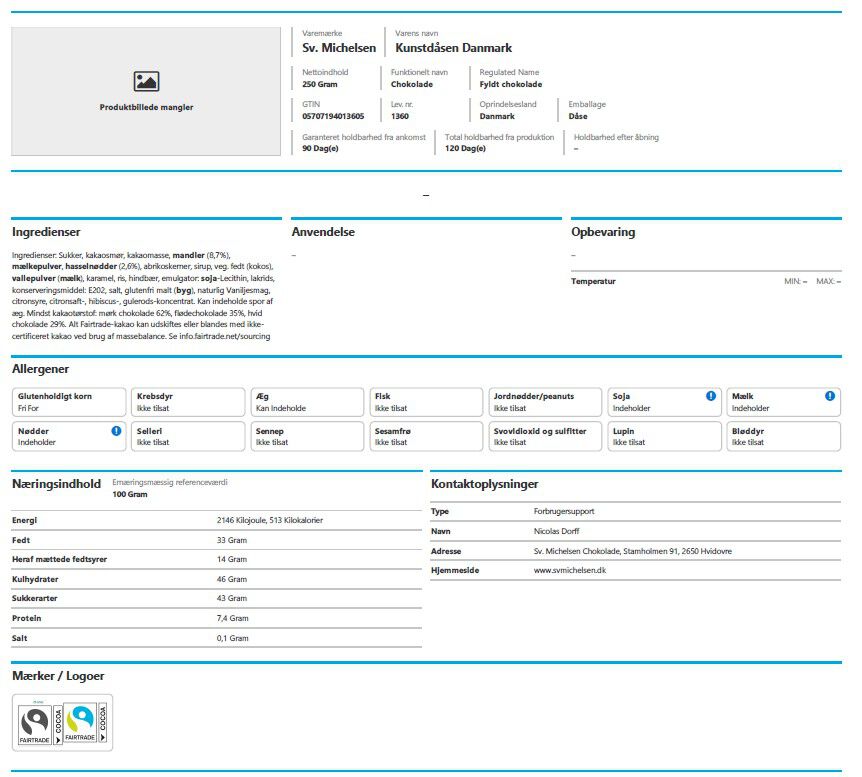Click the reference value 100 Gram
The image size is (862, 777).
coord(130,494)
